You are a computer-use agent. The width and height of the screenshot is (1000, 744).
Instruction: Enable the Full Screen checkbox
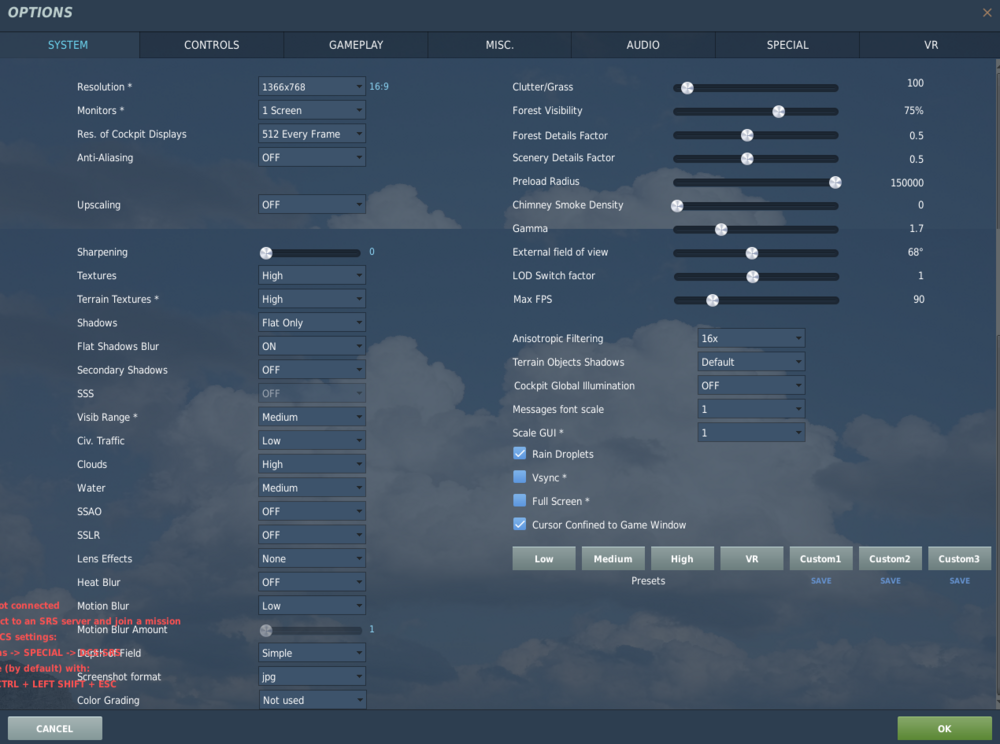tap(520, 500)
